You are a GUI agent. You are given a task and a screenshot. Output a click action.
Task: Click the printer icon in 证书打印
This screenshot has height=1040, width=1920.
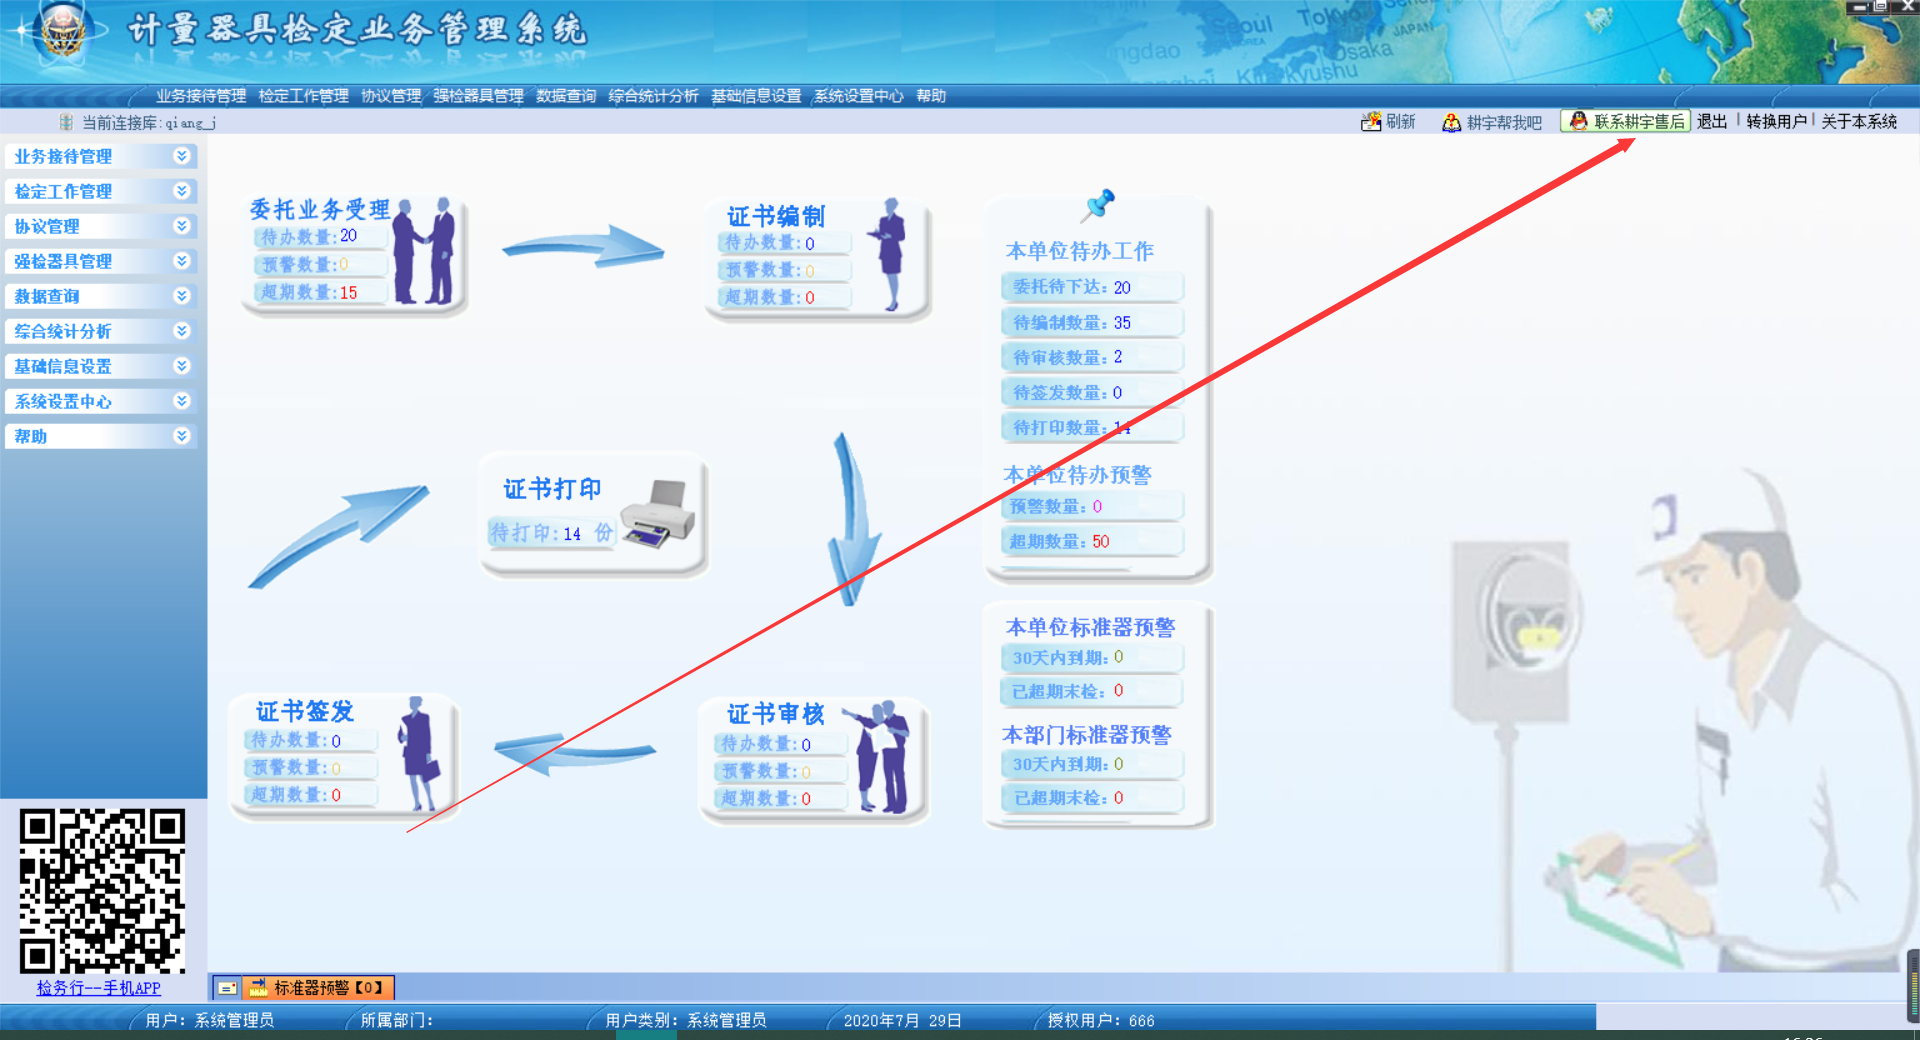(657, 514)
